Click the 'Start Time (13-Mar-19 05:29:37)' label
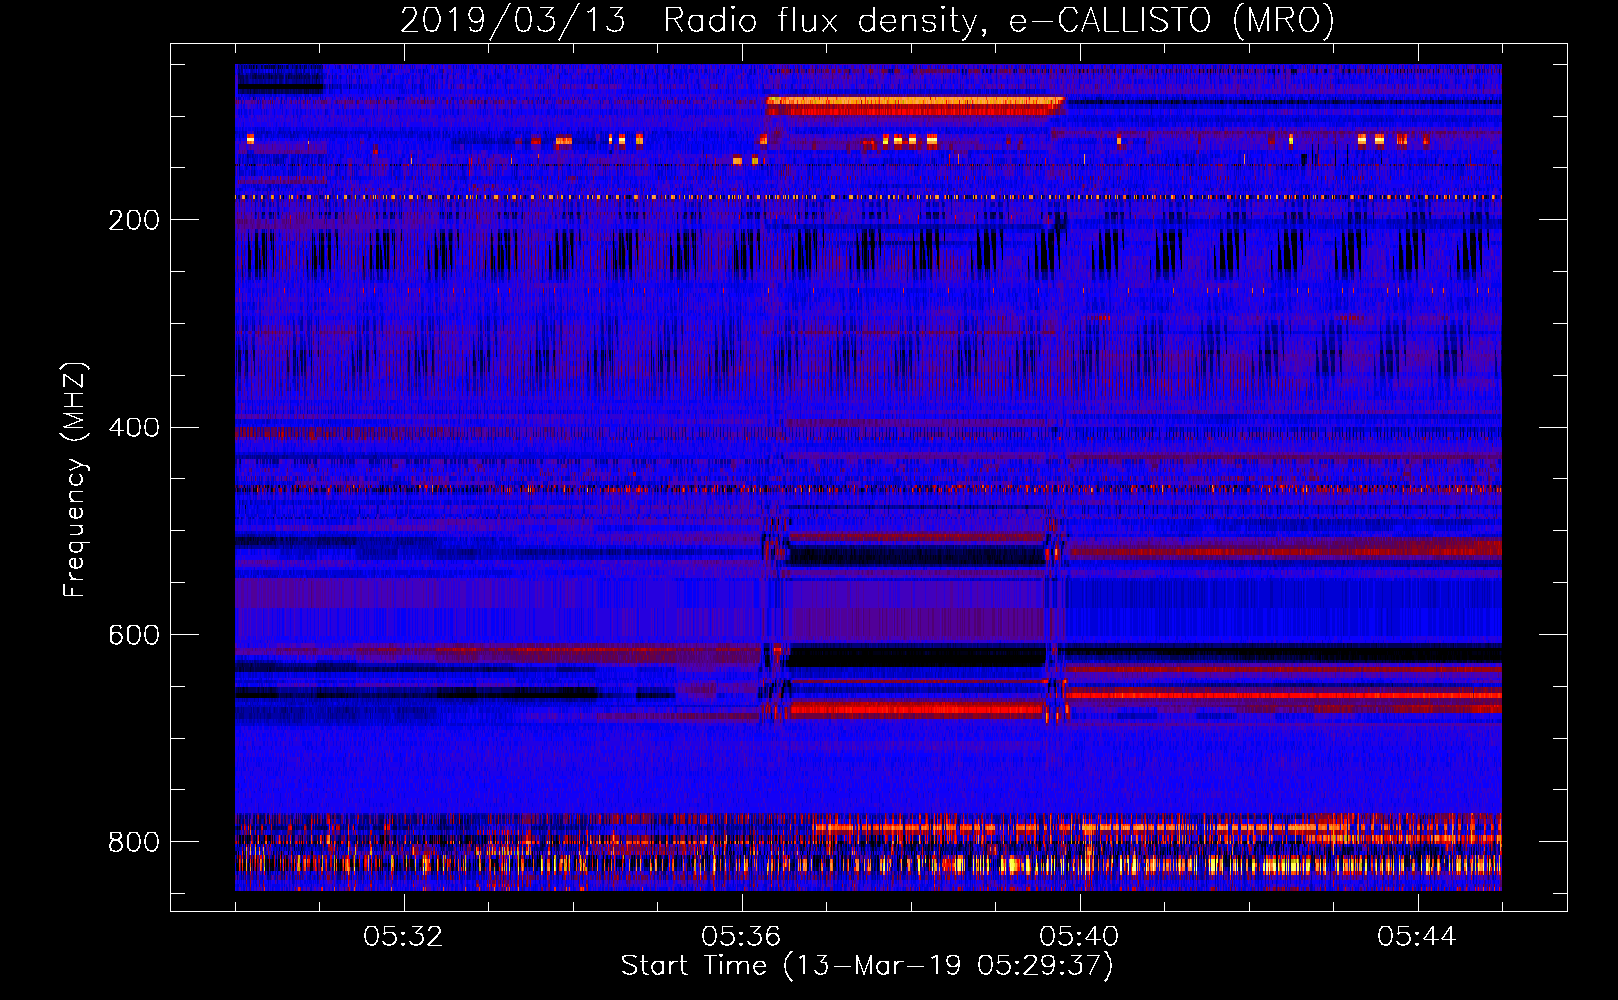This screenshot has height=1000, width=1618. coord(867,966)
